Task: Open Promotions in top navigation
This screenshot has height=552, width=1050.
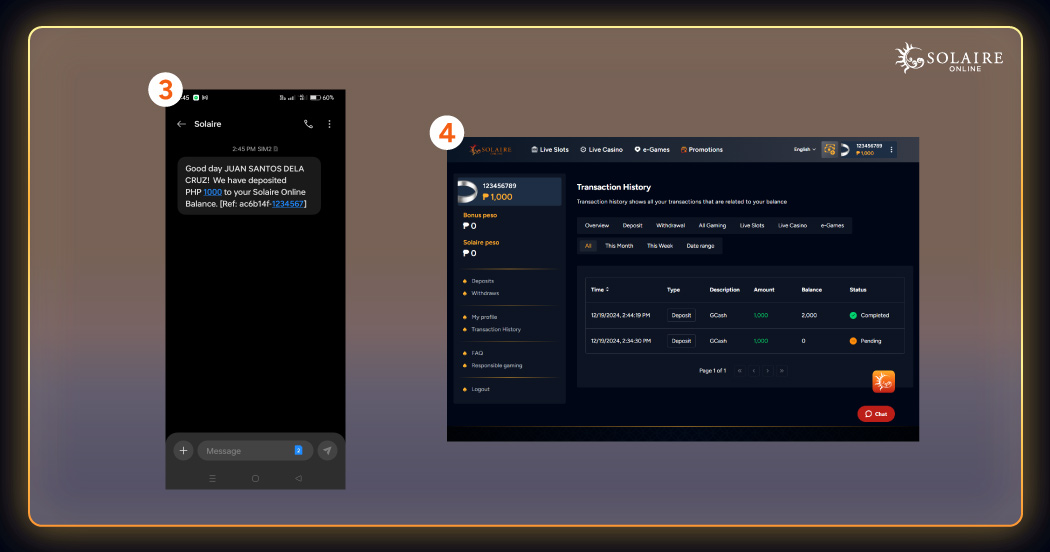Action: point(702,149)
